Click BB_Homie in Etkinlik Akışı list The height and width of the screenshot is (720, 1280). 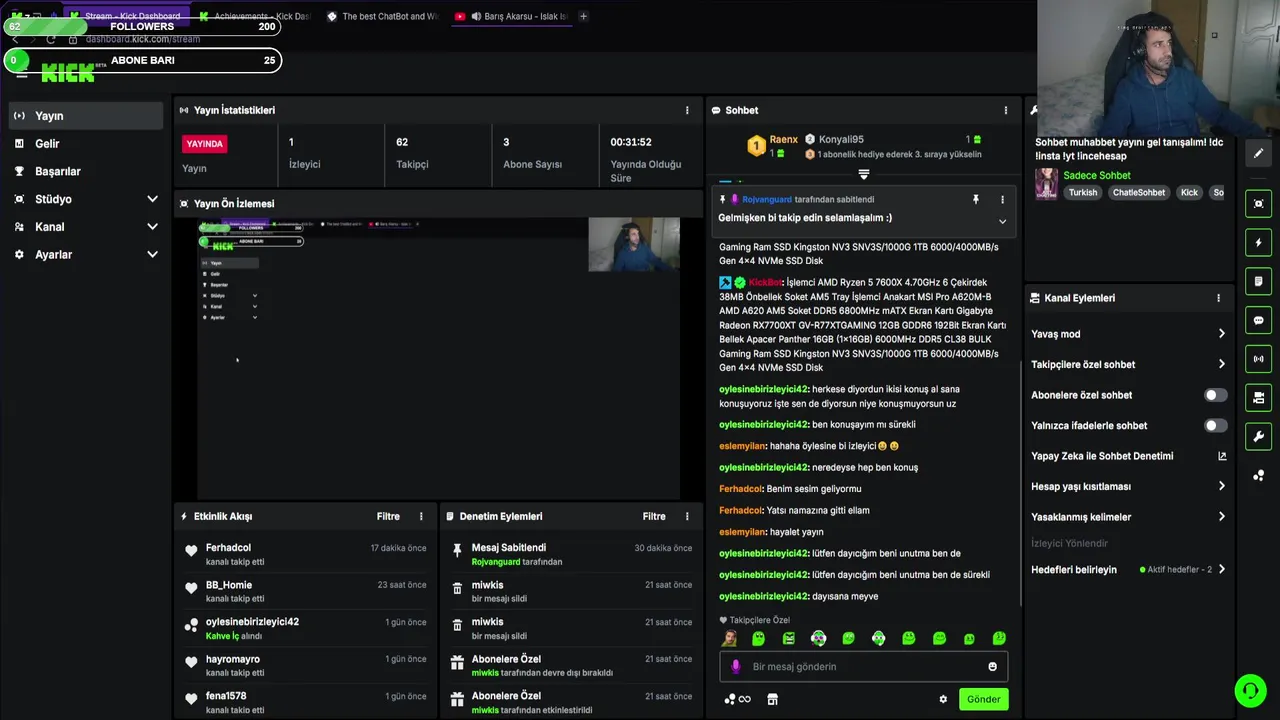point(229,585)
